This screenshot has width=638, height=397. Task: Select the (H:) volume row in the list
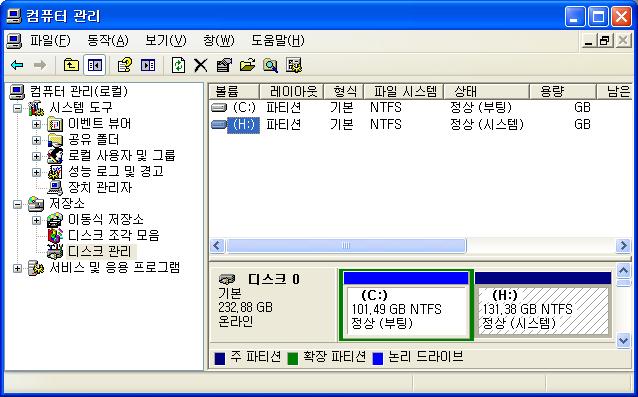click(421, 124)
